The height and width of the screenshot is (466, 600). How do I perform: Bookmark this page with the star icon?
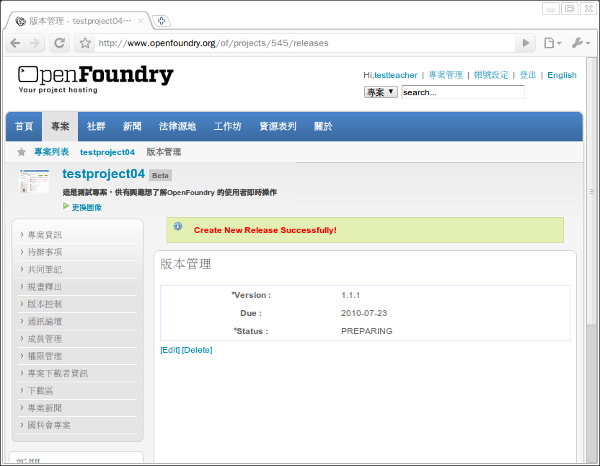click(x=85, y=43)
